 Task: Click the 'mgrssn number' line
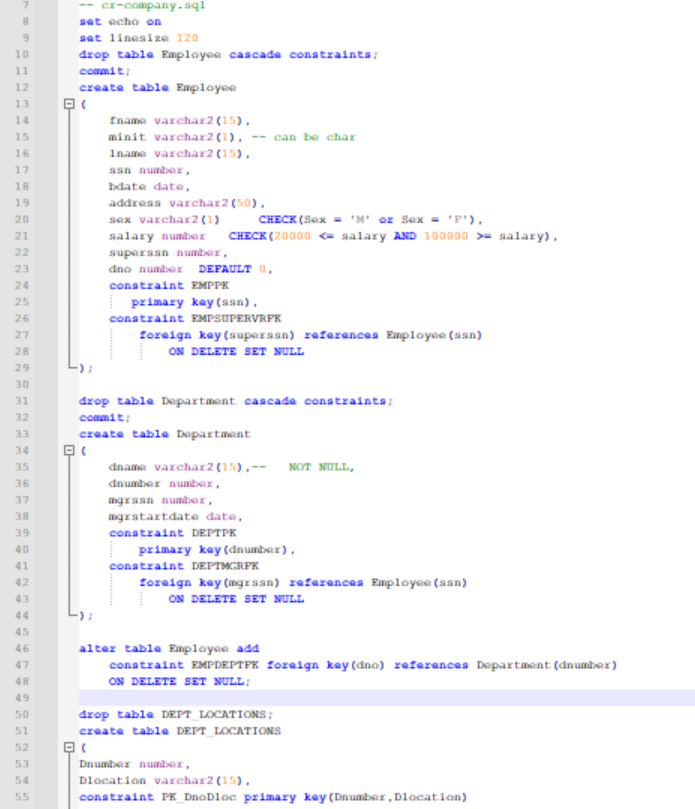pos(160,500)
